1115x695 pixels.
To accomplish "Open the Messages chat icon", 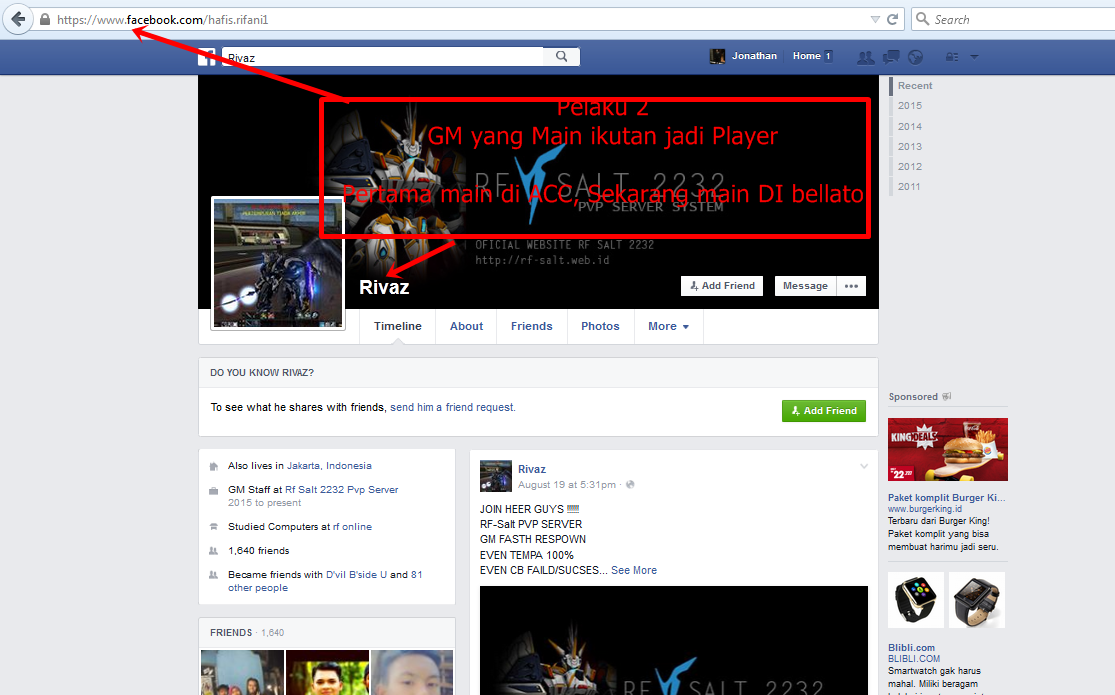I will pyautogui.click(x=890, y=57).
